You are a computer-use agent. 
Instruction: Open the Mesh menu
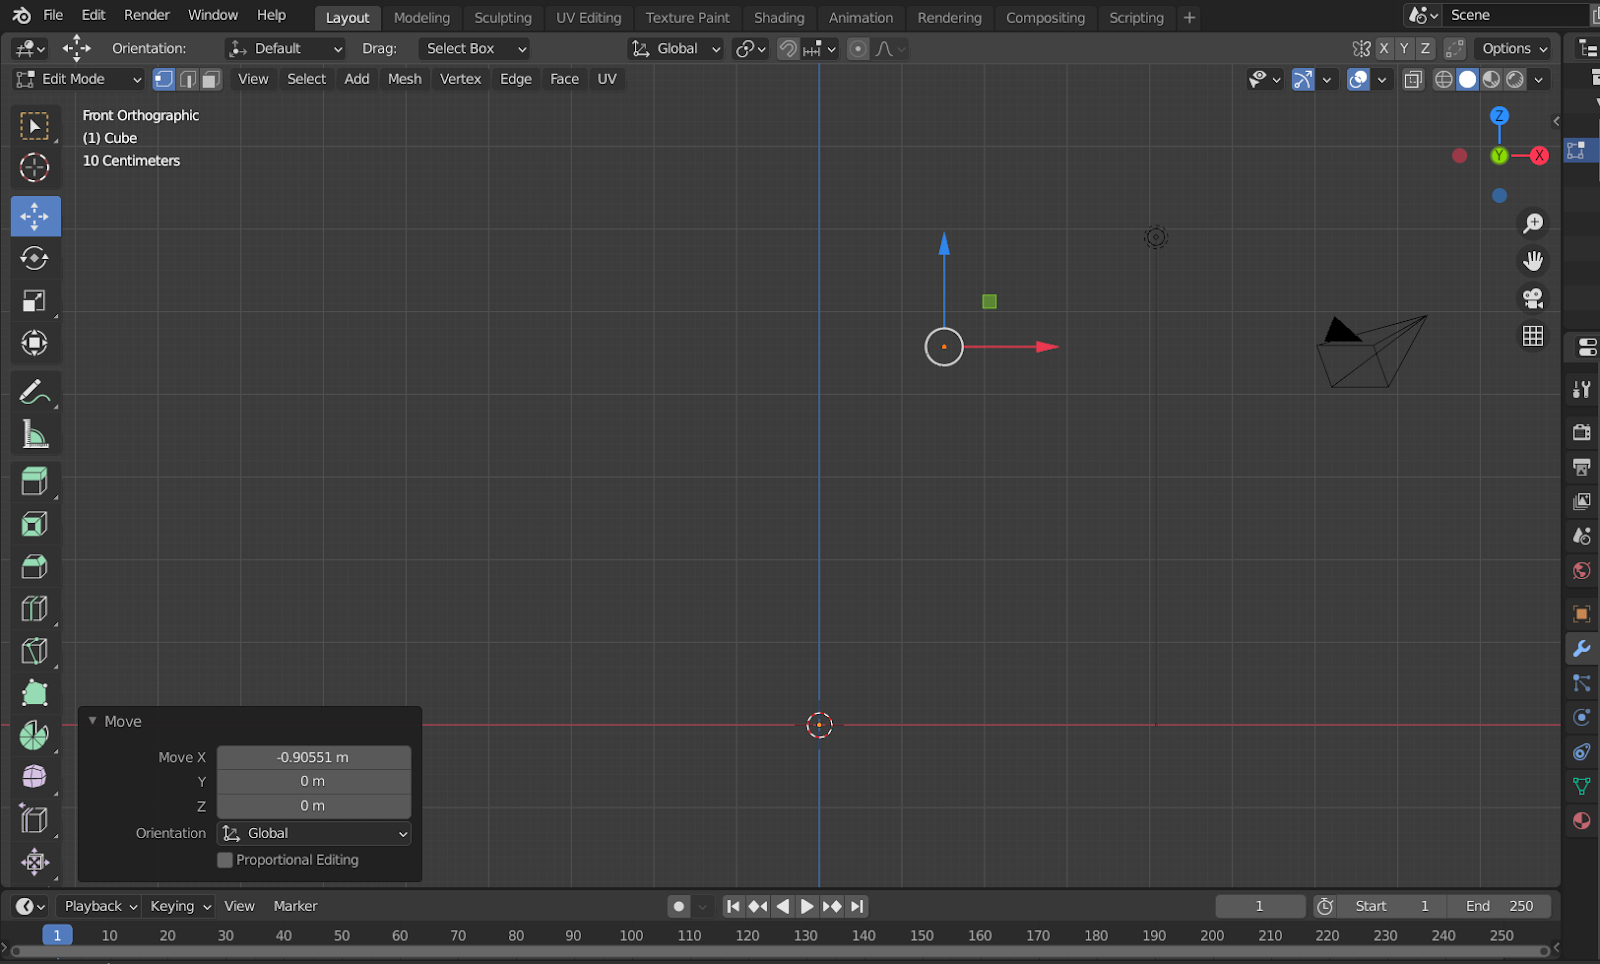(x=405, y=79)
